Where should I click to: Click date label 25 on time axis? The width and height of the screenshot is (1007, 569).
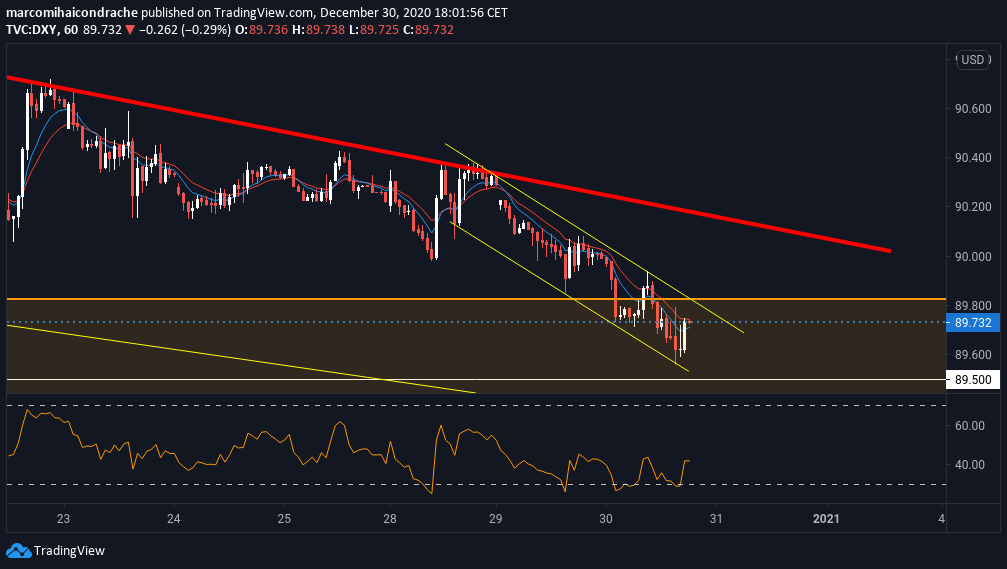[284, 518]
